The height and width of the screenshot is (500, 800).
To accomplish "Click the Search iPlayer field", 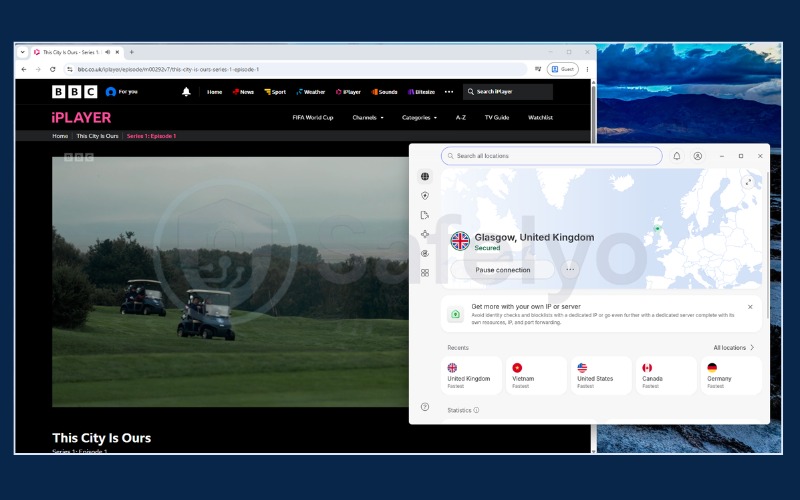I will point(508,92).
